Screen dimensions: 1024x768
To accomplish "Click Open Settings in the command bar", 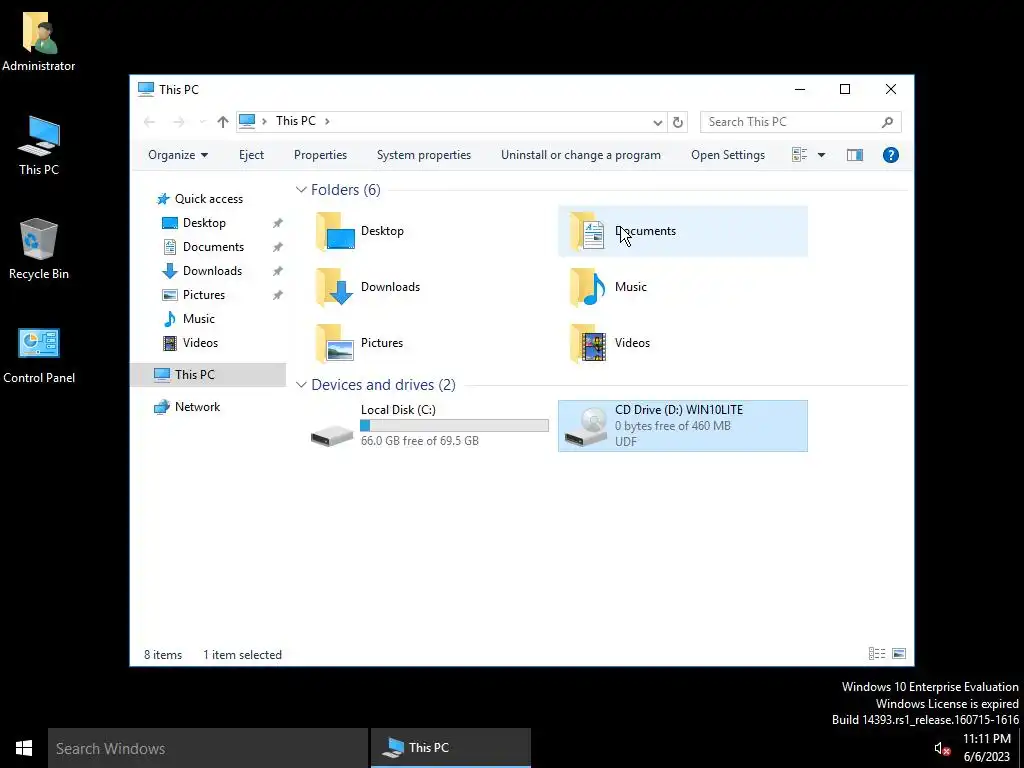I will [x=728, y=155].
